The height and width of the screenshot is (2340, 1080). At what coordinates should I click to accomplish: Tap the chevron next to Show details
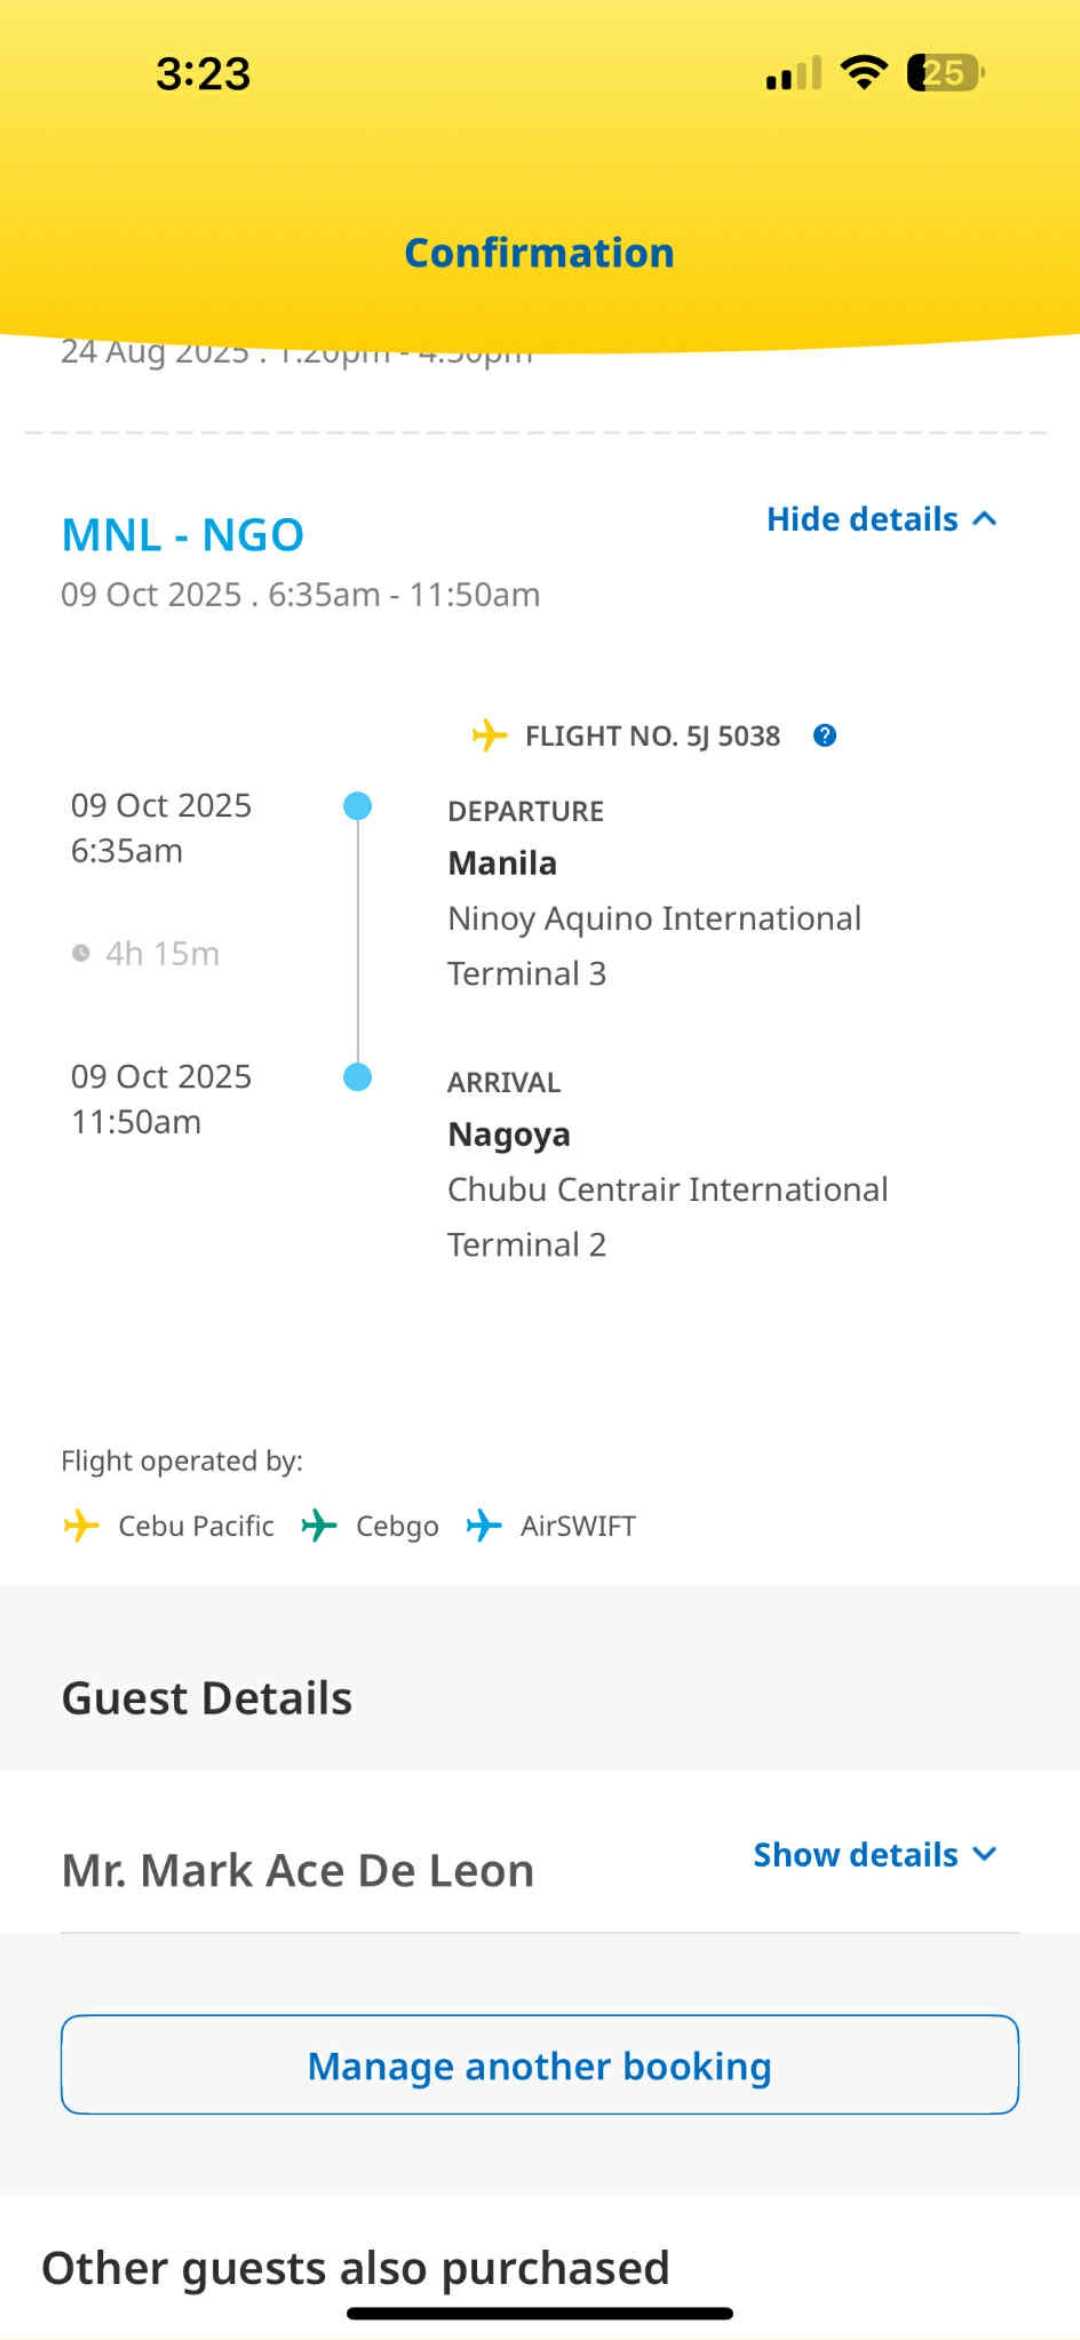click(985, 1855)
